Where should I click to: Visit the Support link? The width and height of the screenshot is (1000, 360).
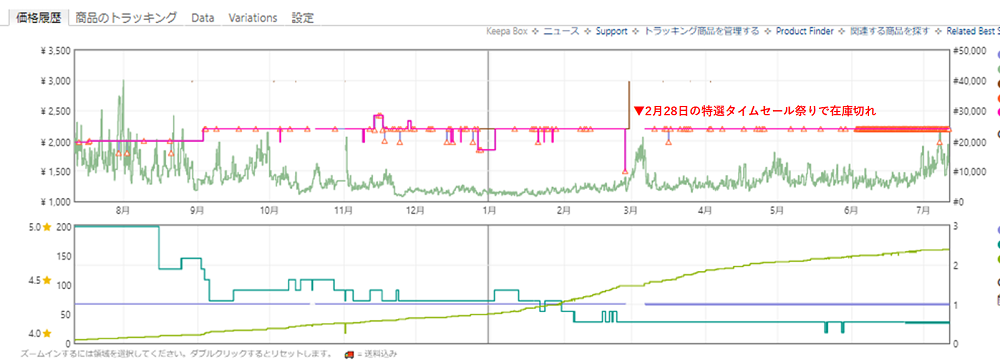coord(612,31)
